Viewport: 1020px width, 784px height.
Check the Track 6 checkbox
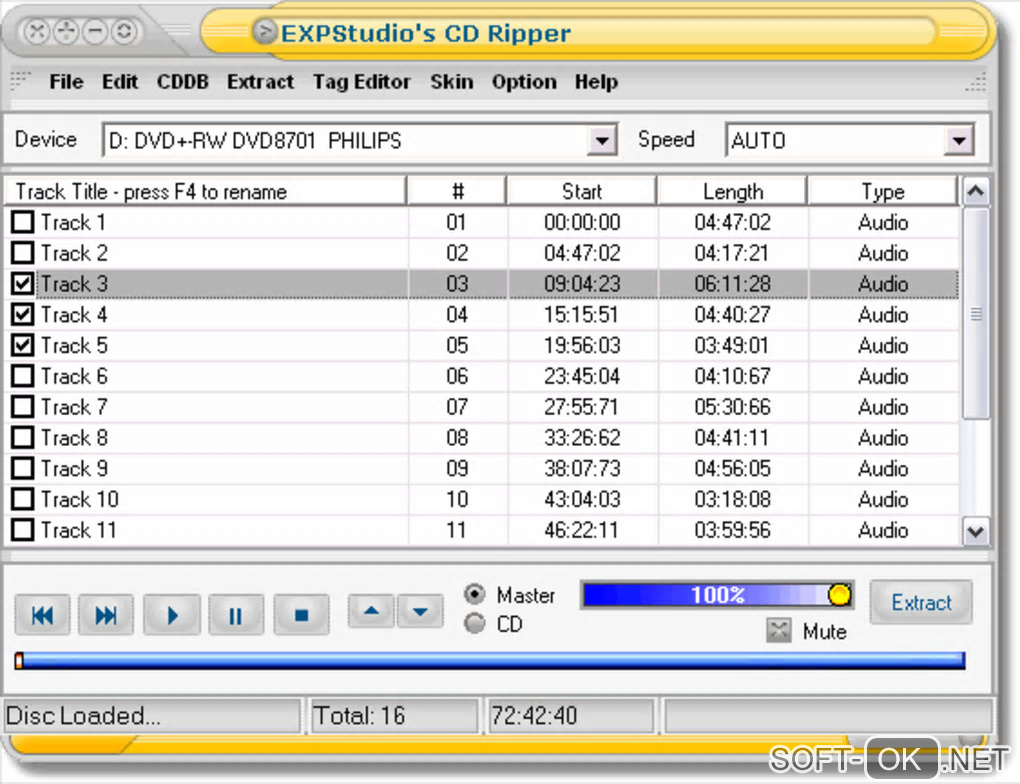pyautogui.click(x=23, y=376)
